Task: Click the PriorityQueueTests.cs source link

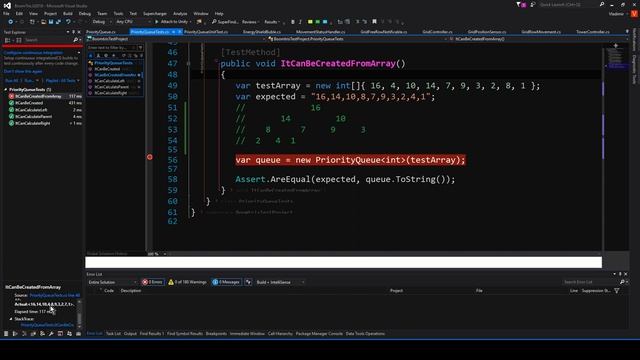Action: (x=55, y=295)
